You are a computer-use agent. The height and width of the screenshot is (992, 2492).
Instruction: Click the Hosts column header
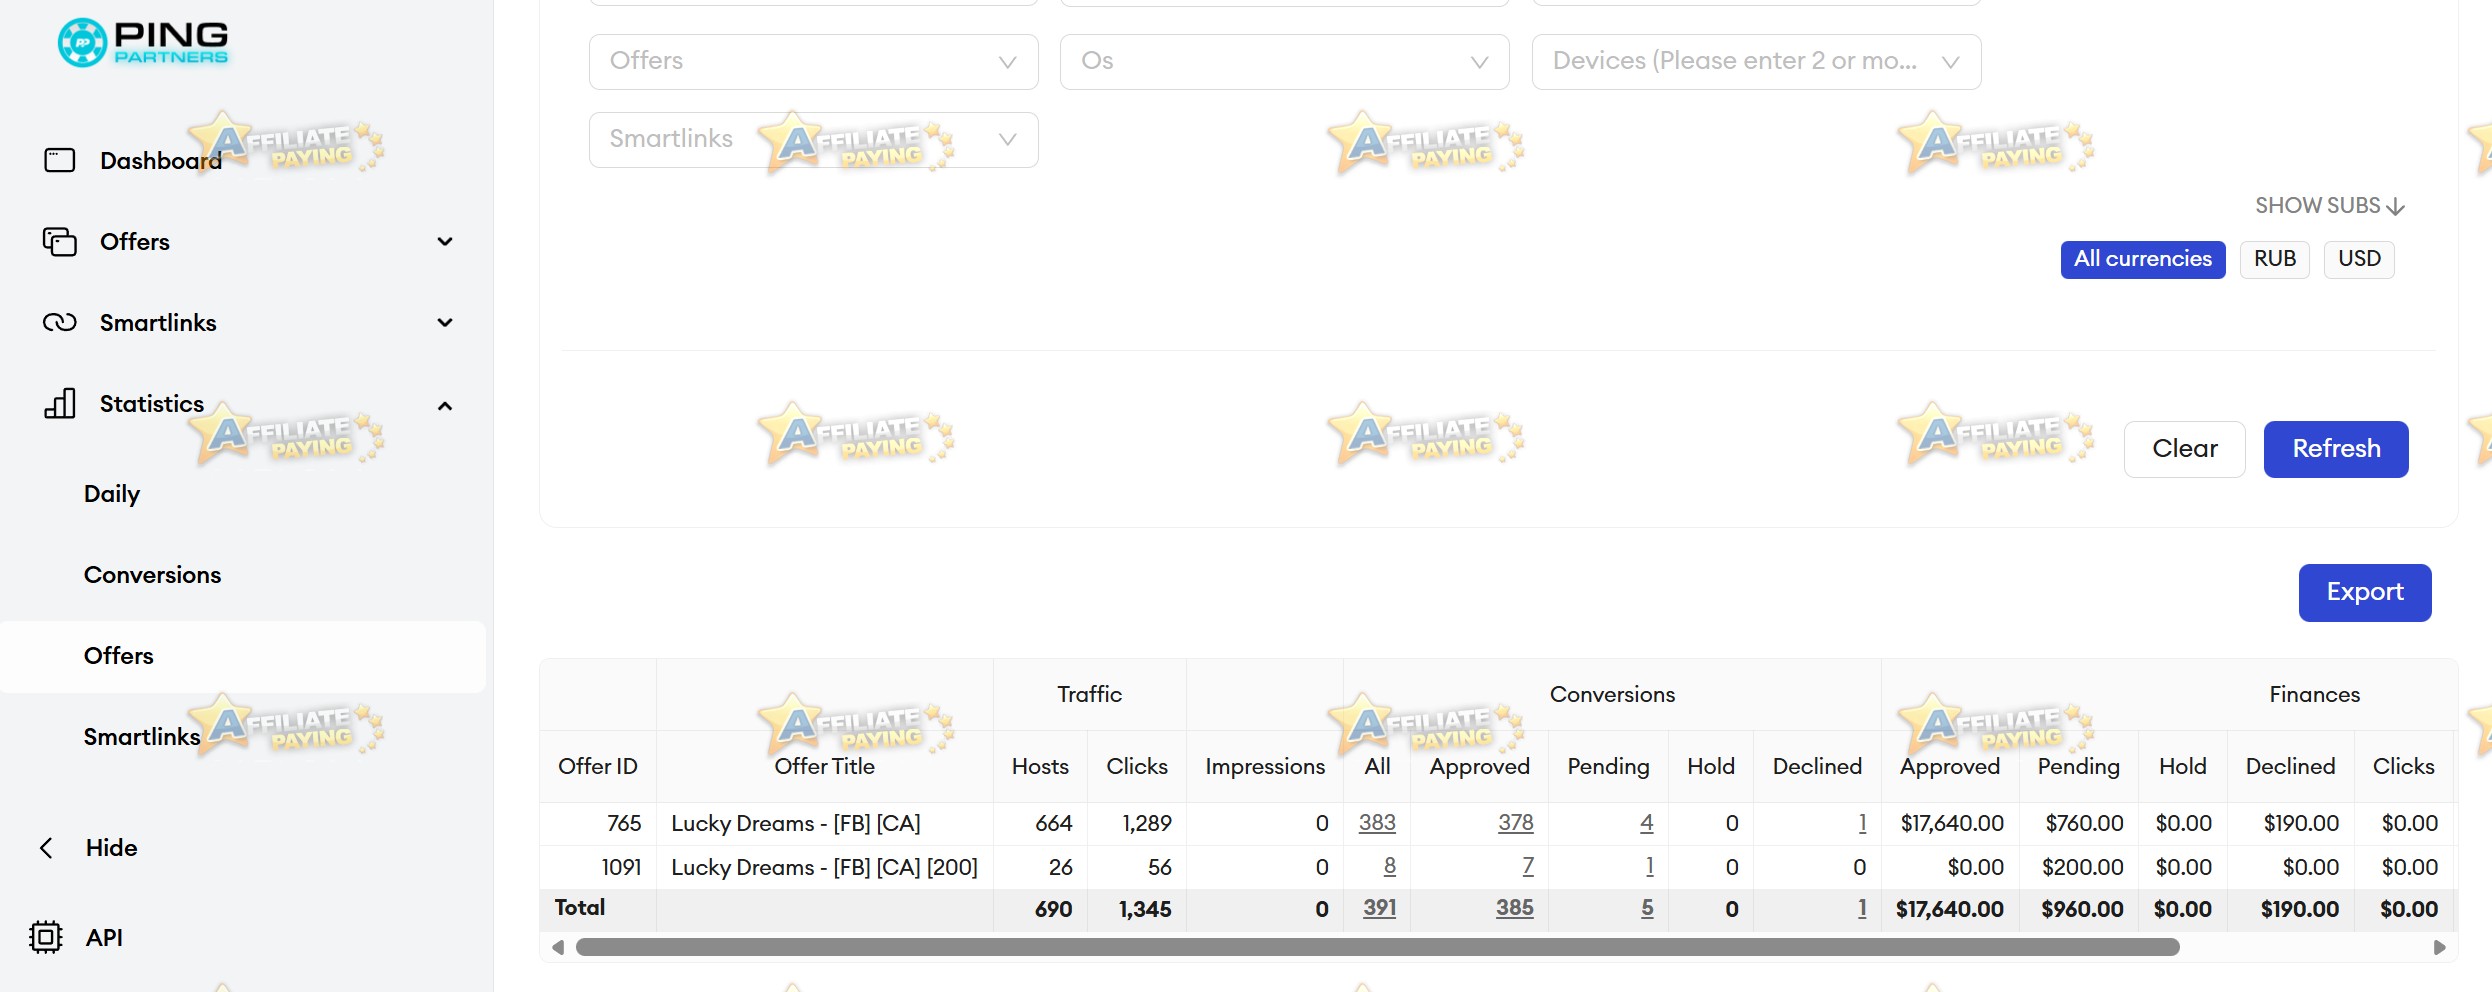click(x=1040, y=767)
